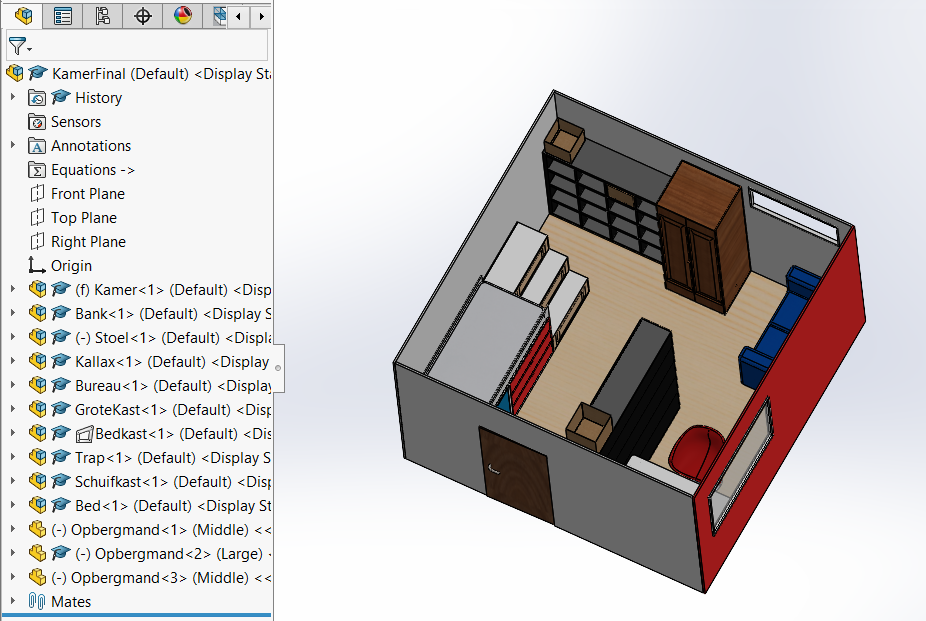Expand the History folder
Screen dimensions: 926x621
point(13,97)
